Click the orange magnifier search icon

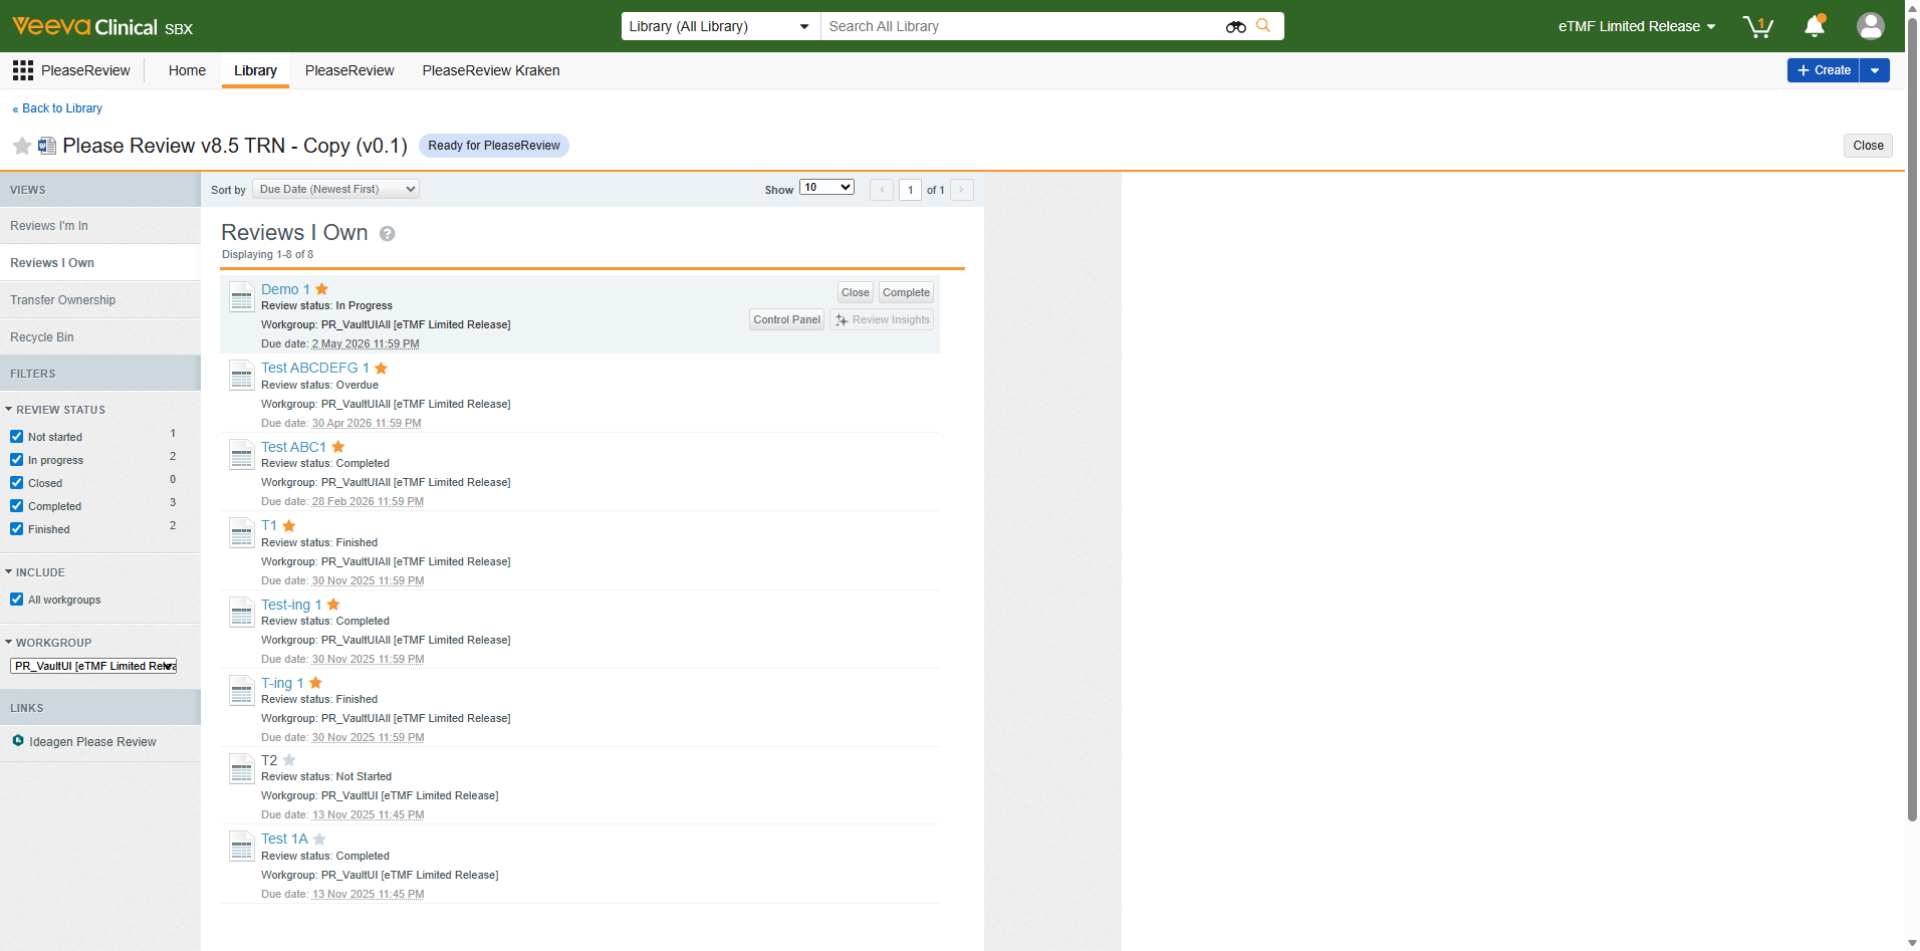pos(1264,26)
